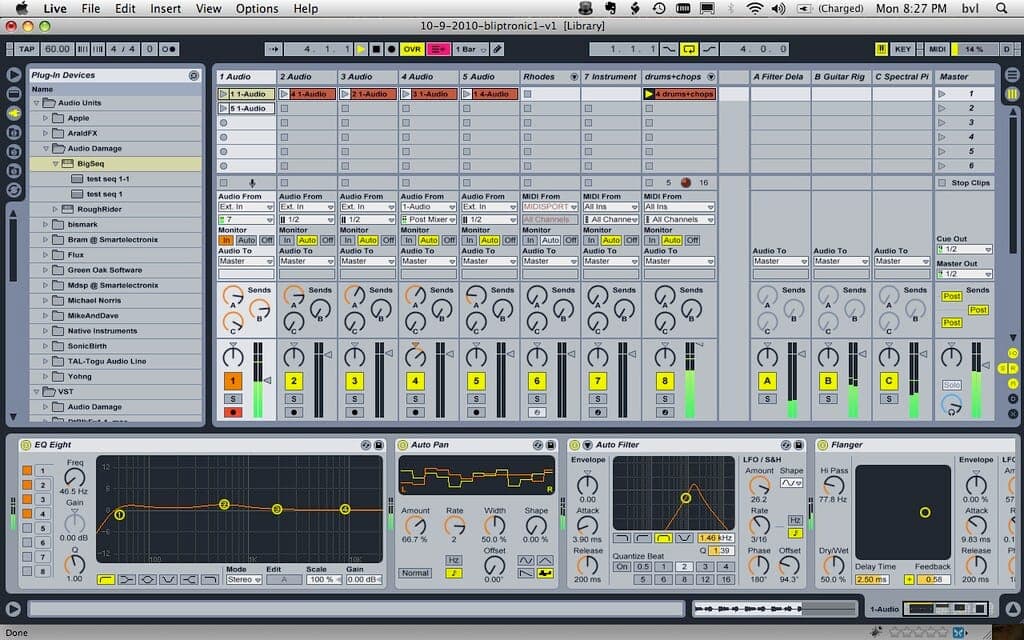Toggle the Draw Mode pencil icon
Image resolution: width=1024 pixels, height=640 pixels.
pos(498,49)
